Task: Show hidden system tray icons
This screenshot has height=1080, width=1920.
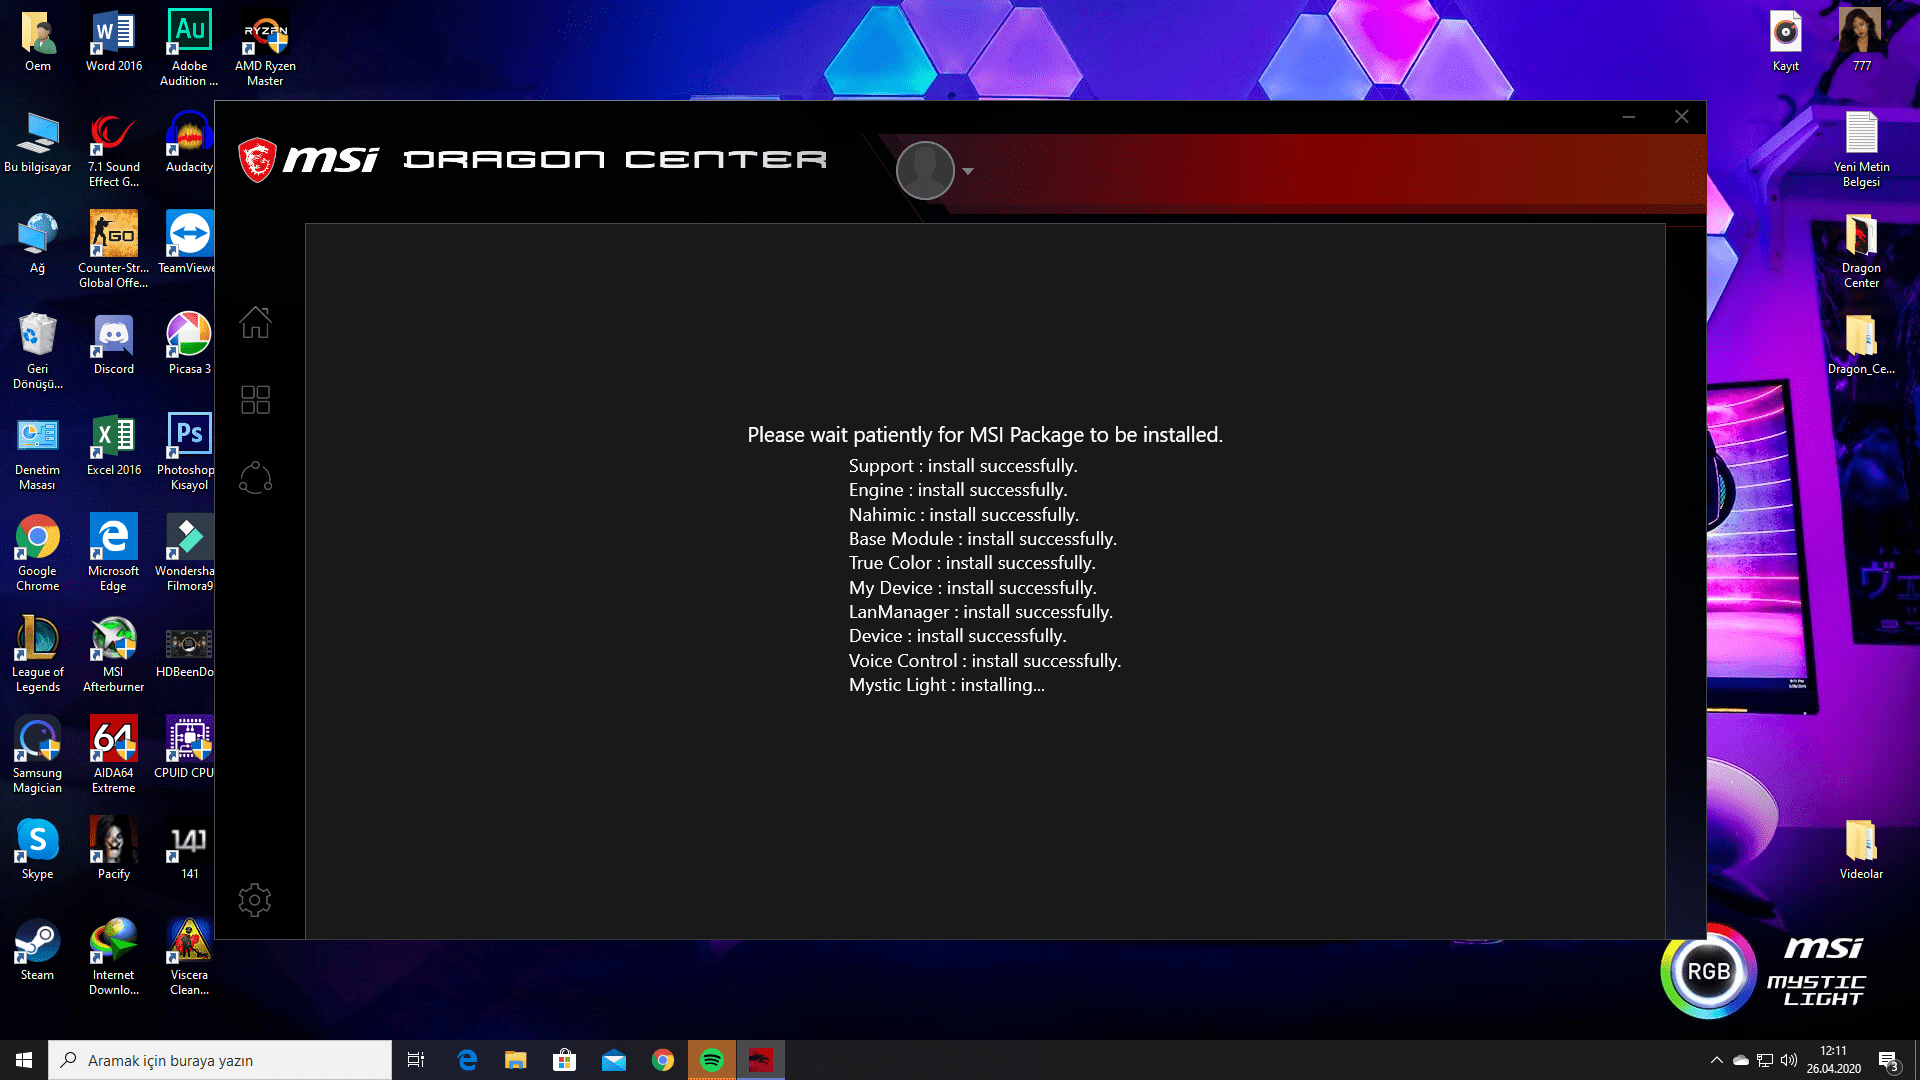Action: (x=1716, y=1060)
